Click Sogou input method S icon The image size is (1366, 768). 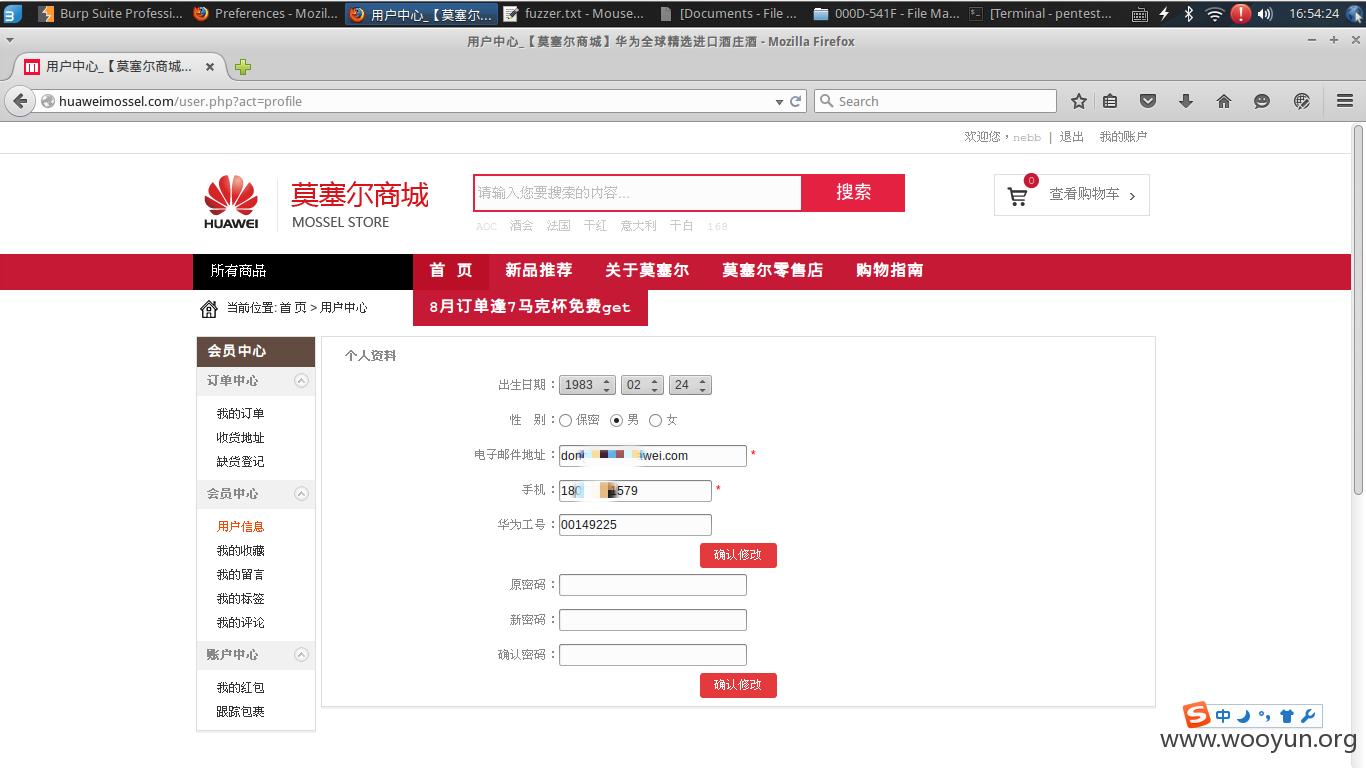click(1197, 715)
